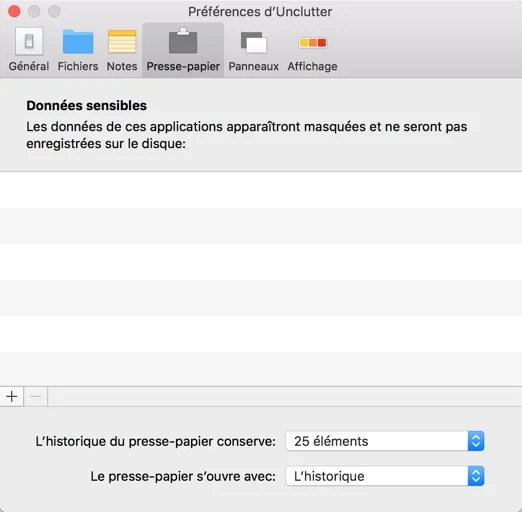Click the label Le presse-papier s'ouvre avec
This screenshot has height=512, width=522.
[183, 476]
